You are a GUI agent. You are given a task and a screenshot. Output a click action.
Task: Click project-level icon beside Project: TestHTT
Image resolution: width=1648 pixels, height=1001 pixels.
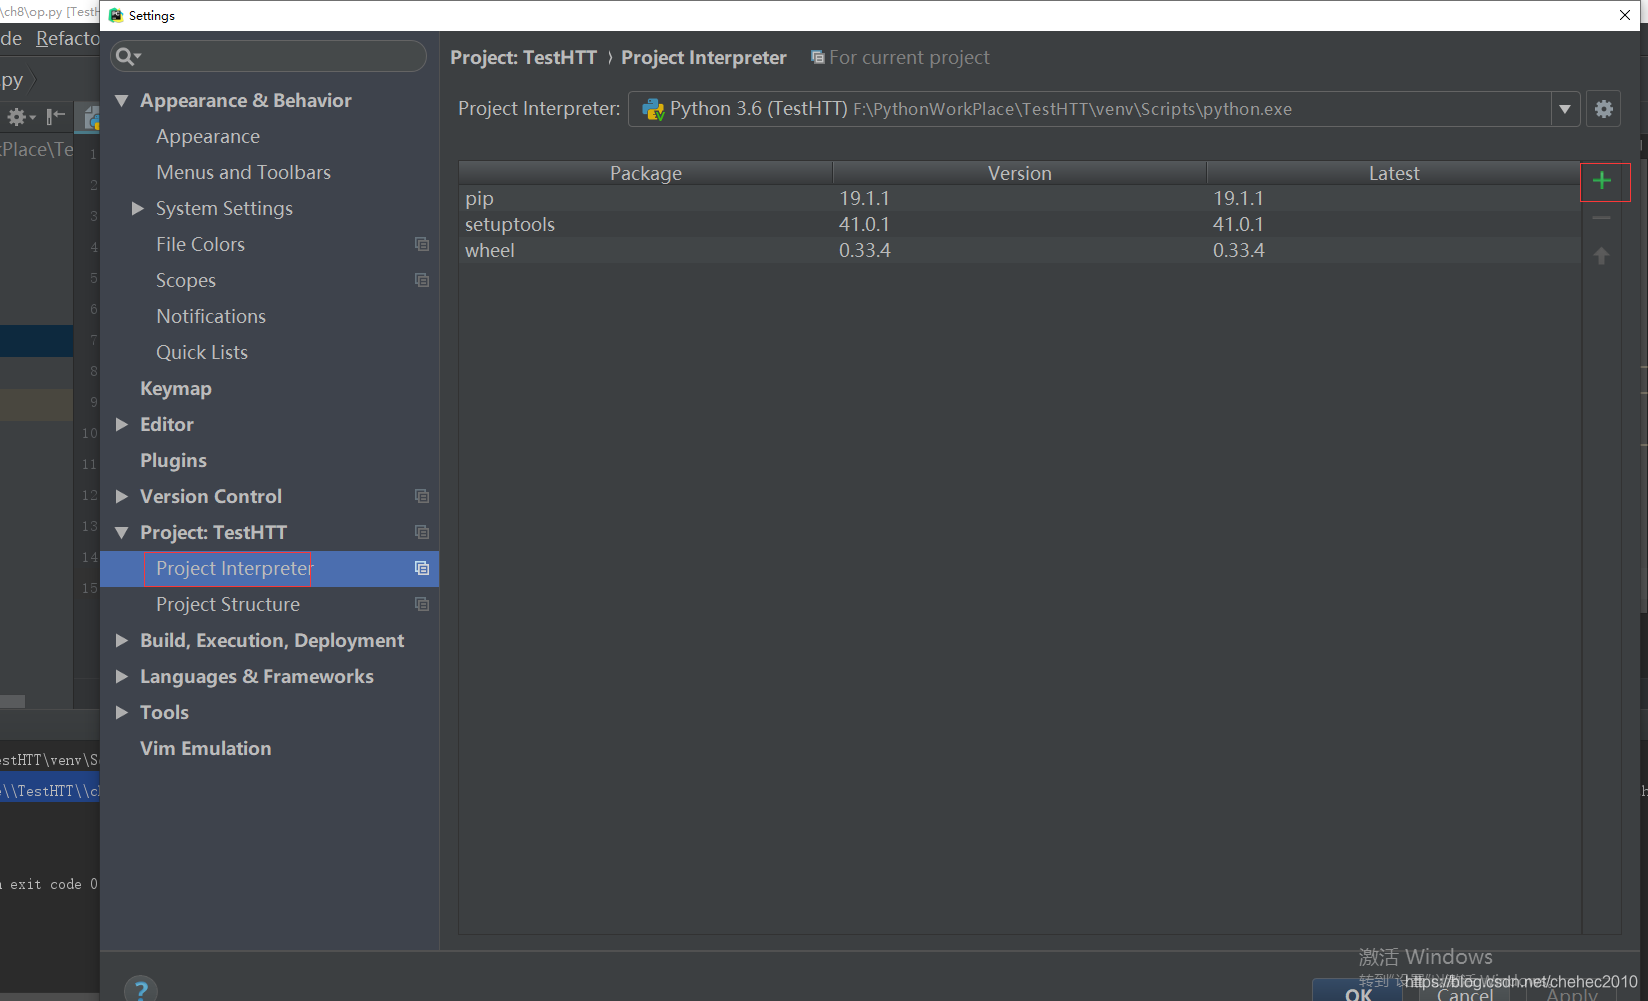pyautogui.click(x=422, y=532)
